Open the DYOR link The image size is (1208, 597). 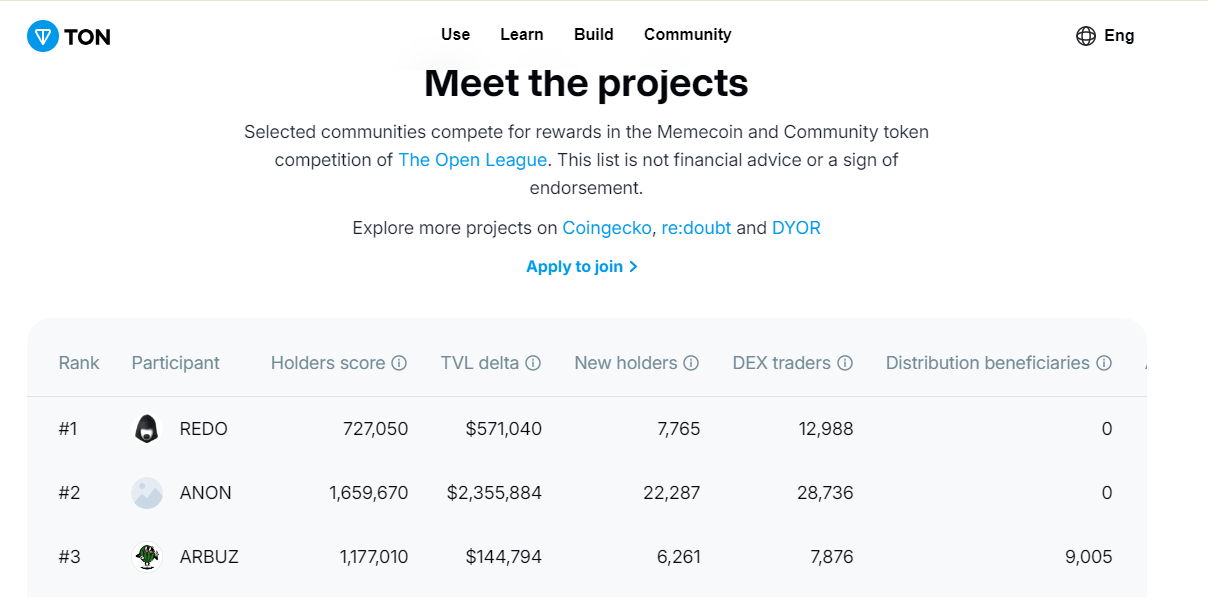796,228
